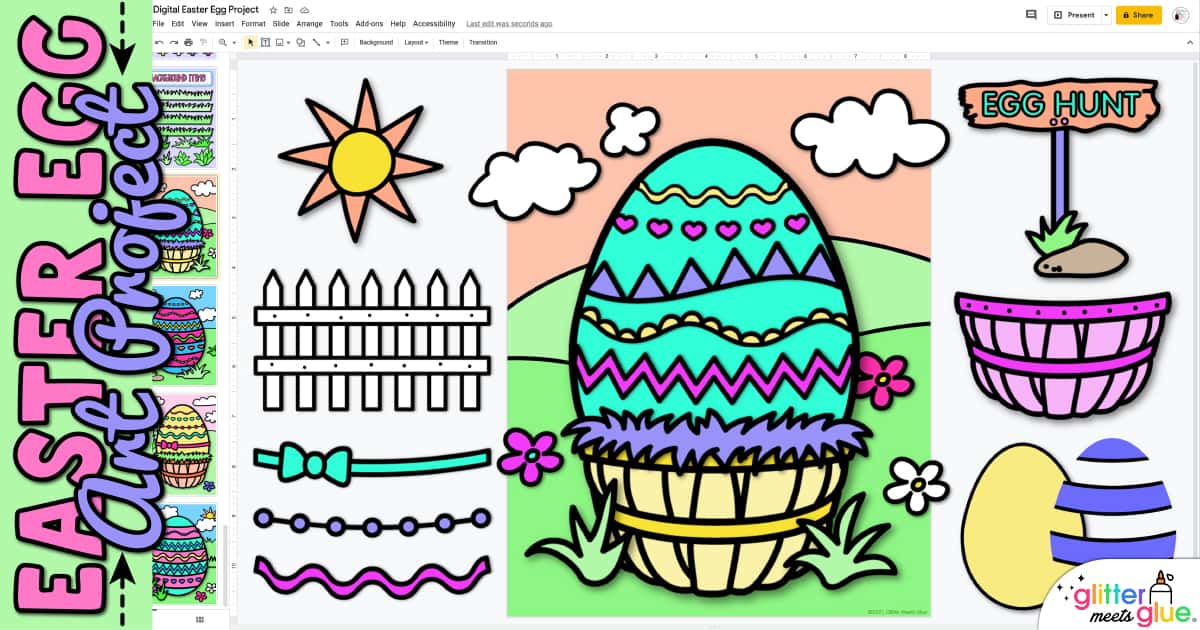
Task: Open the Insert menu
Action: [x=224, y=23]
